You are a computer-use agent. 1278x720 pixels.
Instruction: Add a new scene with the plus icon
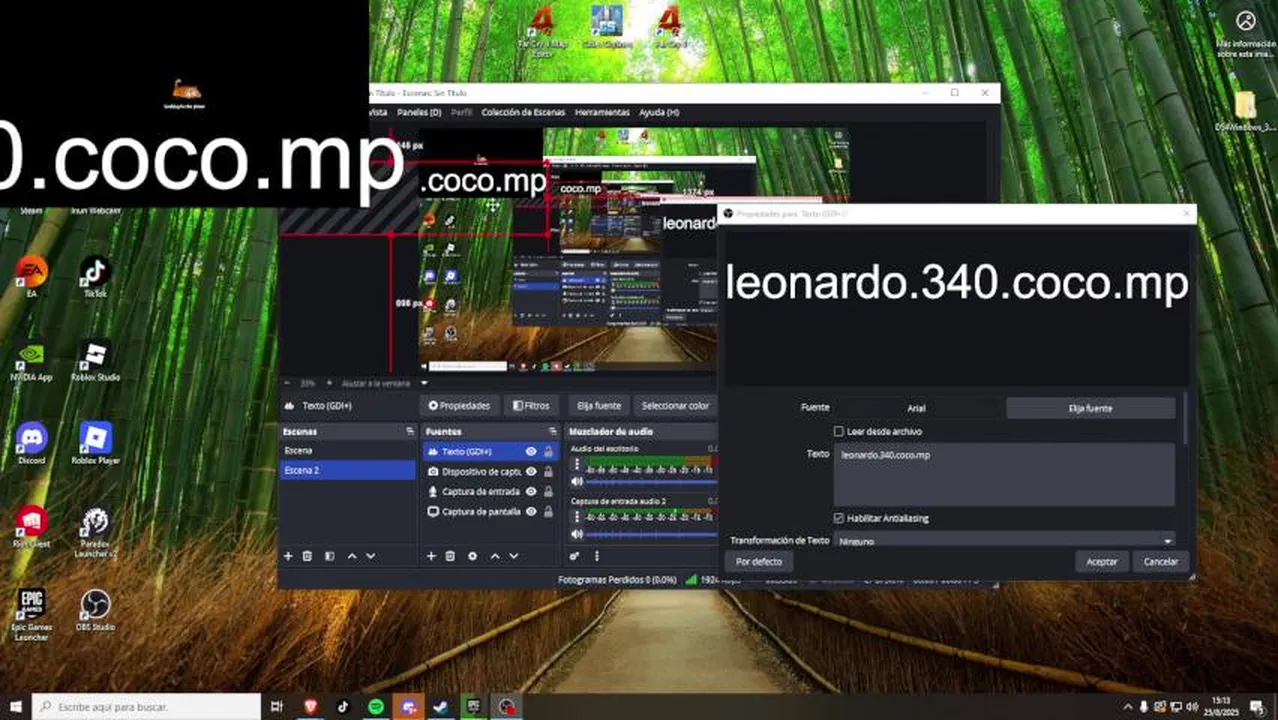(288, 556)
